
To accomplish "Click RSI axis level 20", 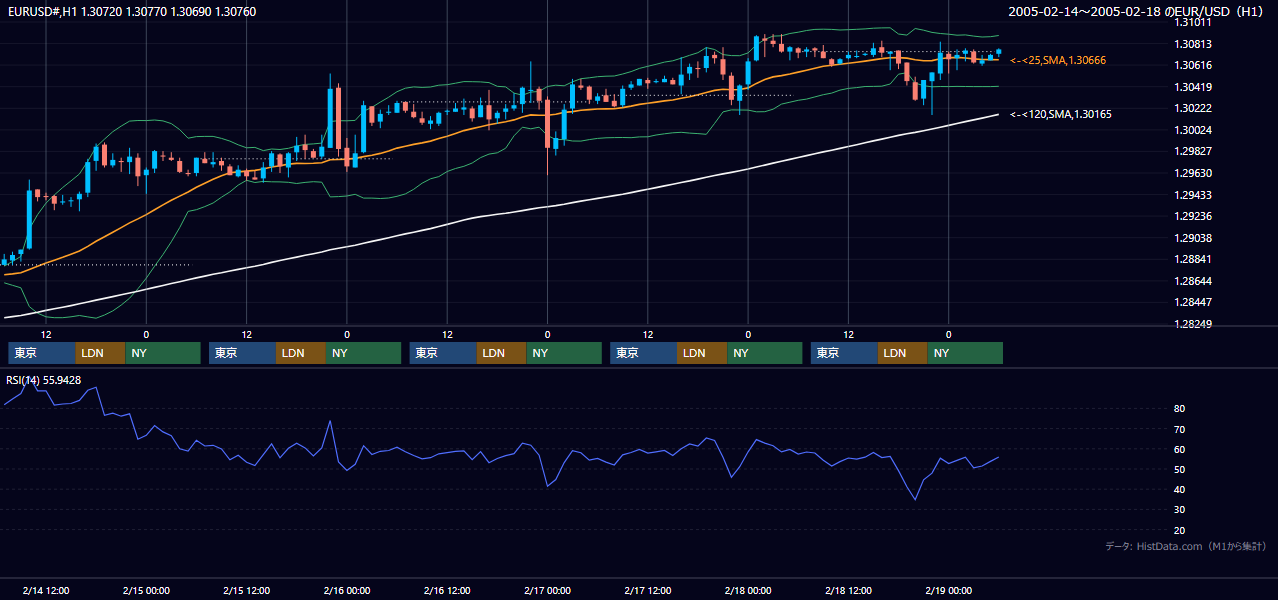I will pos(1180,530).
